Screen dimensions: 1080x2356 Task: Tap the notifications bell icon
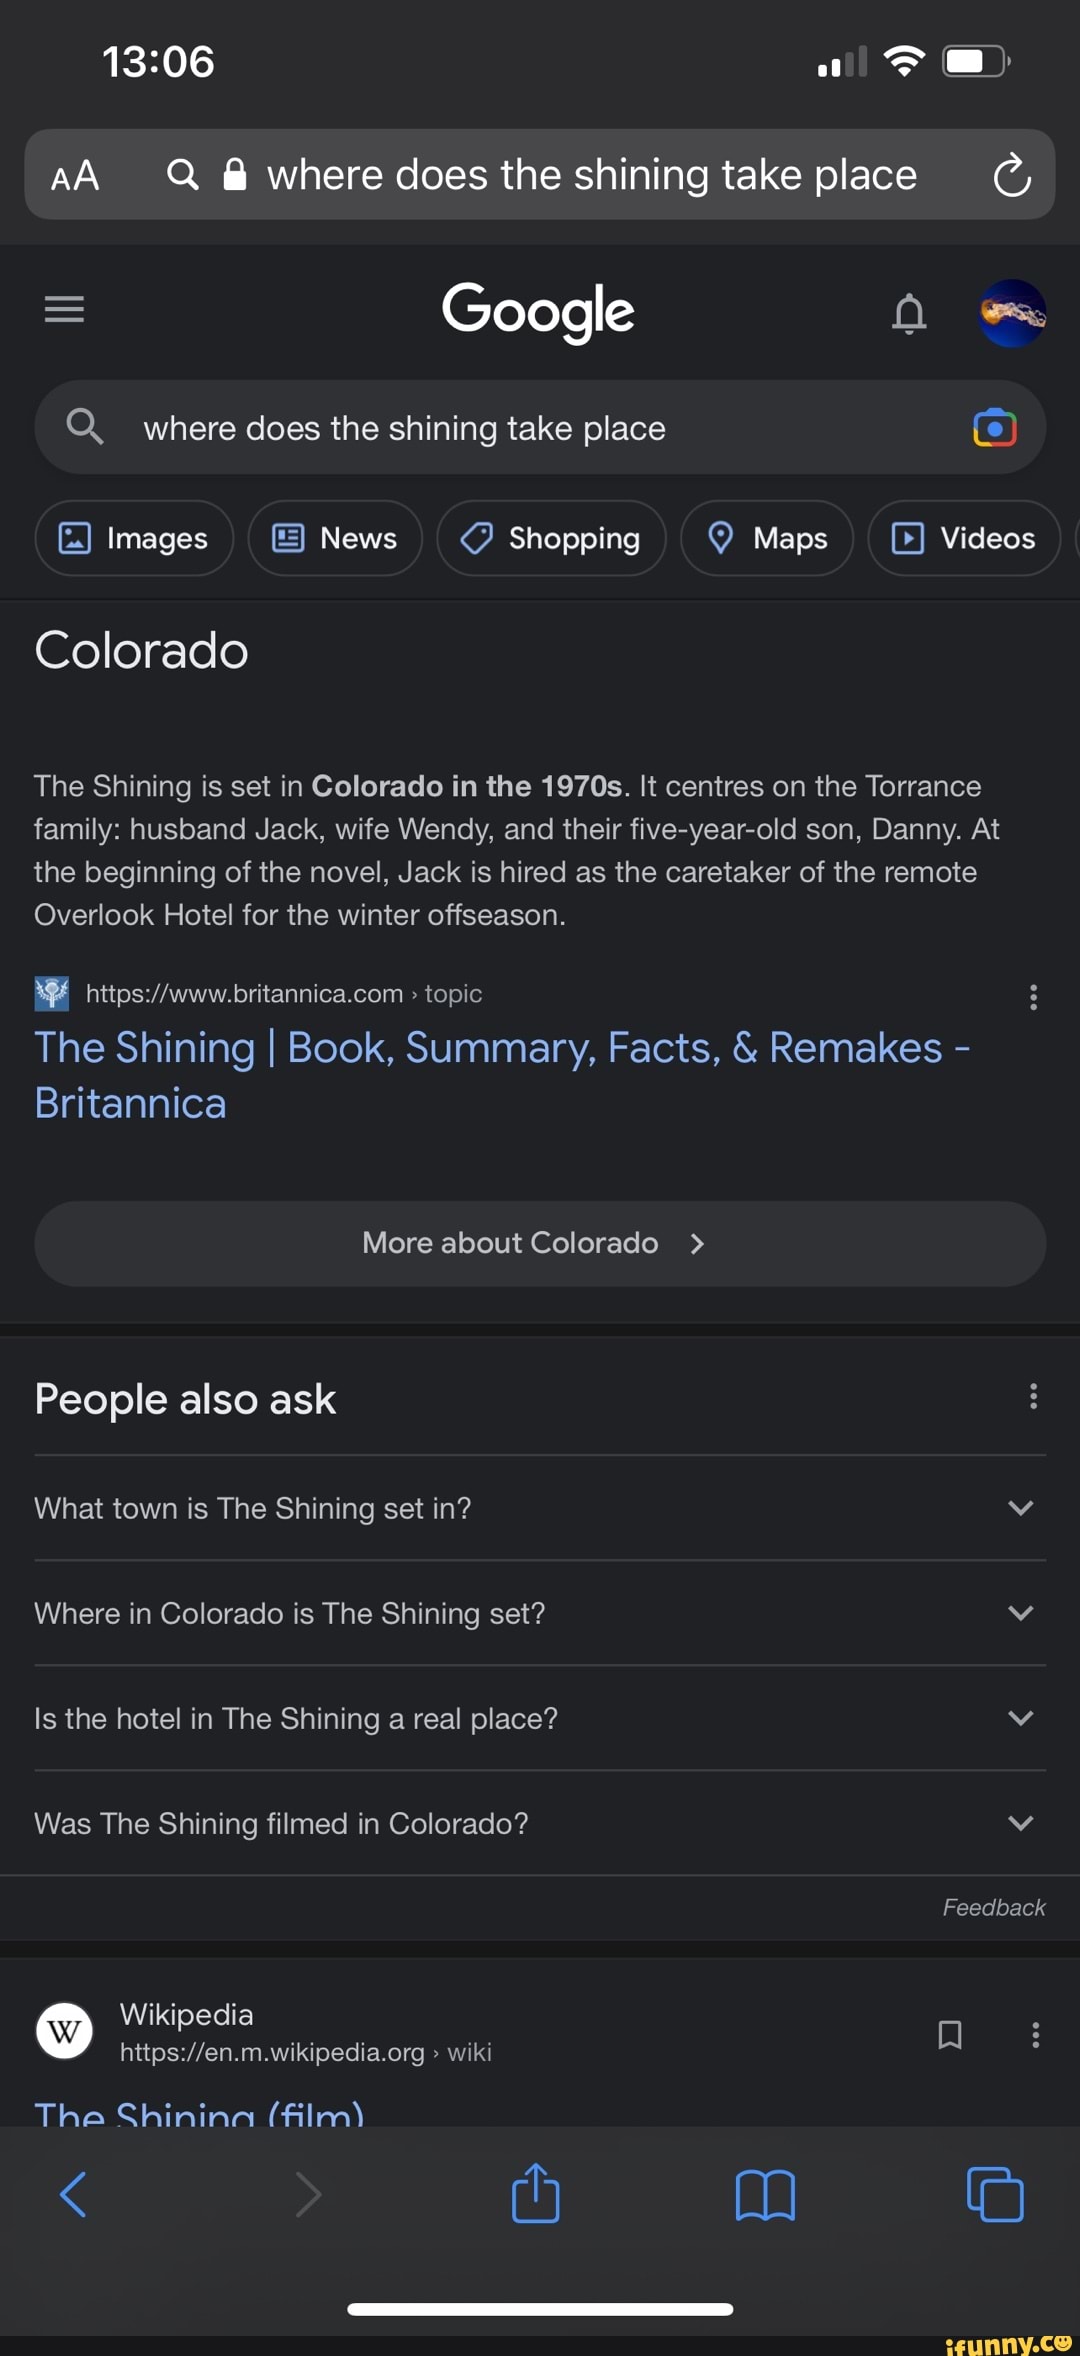coord(909,313)
